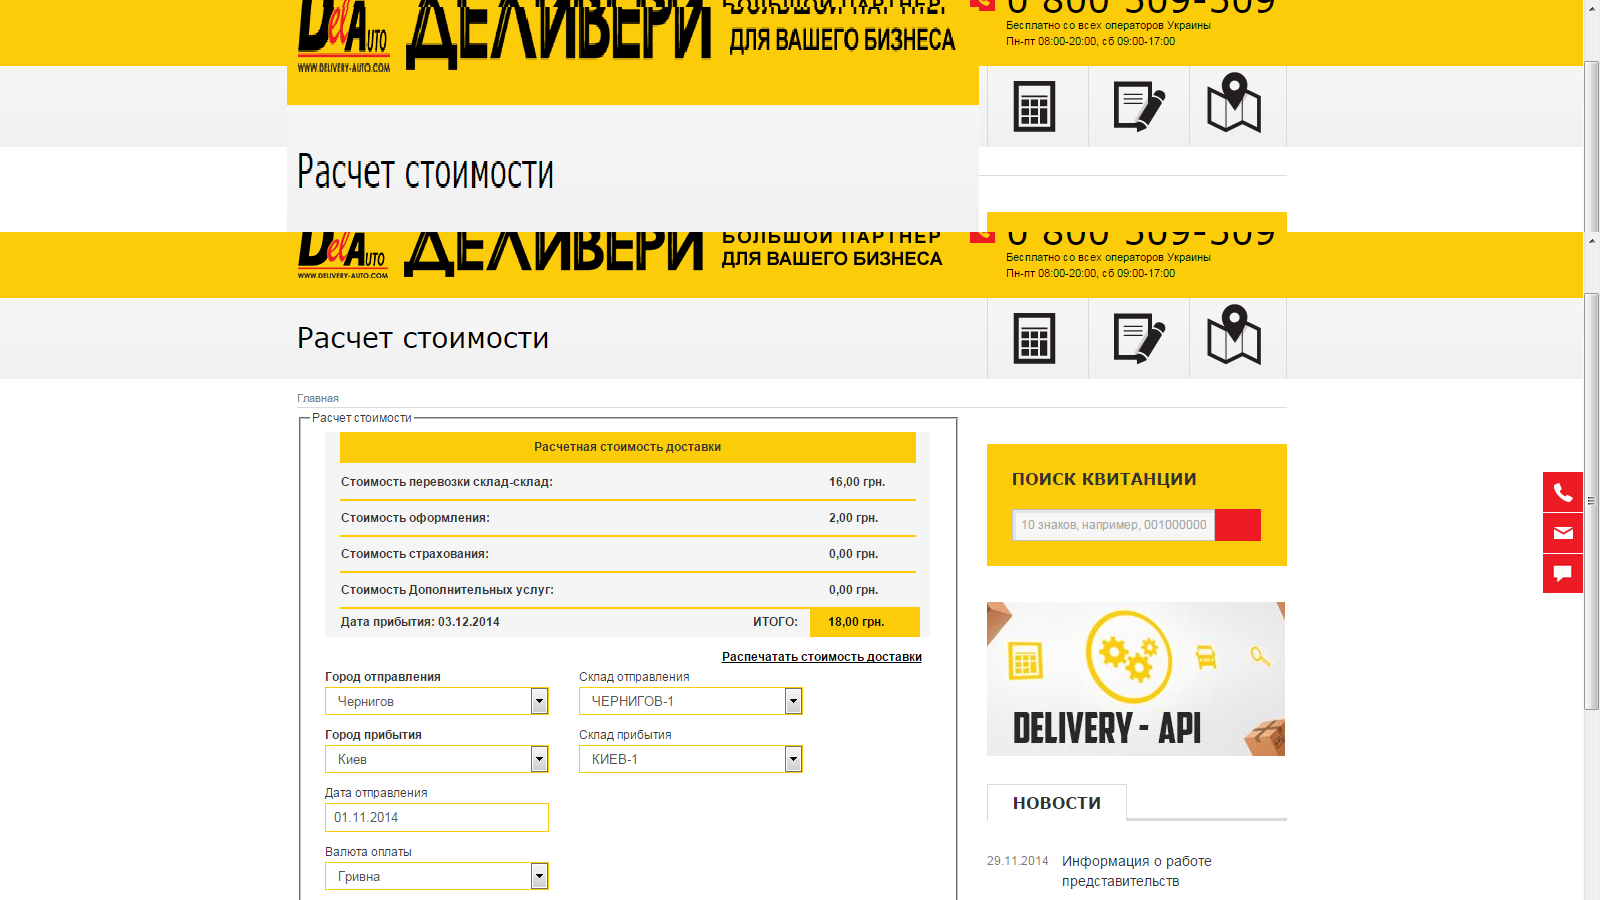Click the calculator icon in upper header

1034,106
